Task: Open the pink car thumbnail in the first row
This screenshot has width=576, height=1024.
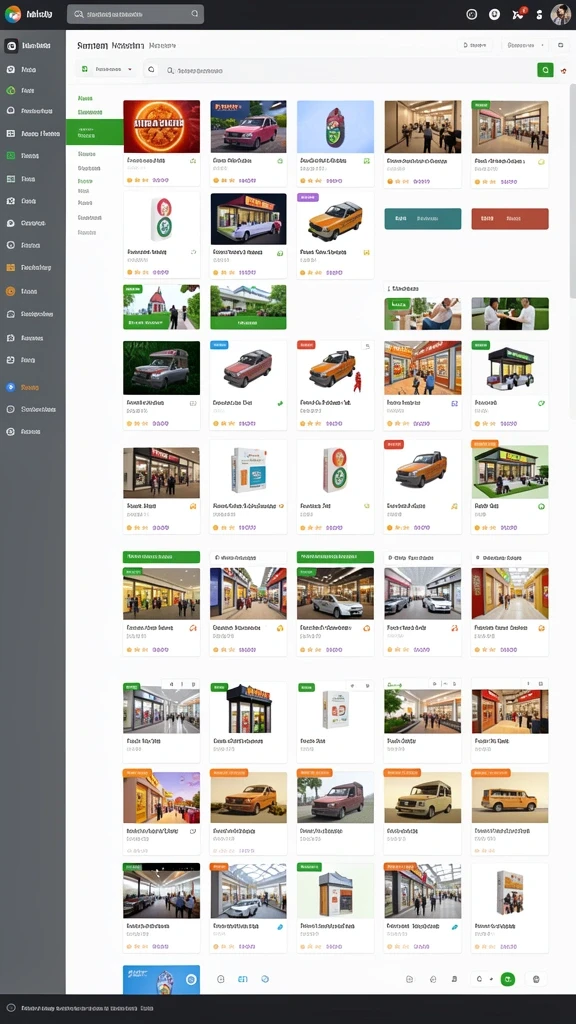Action: [248, 127]
